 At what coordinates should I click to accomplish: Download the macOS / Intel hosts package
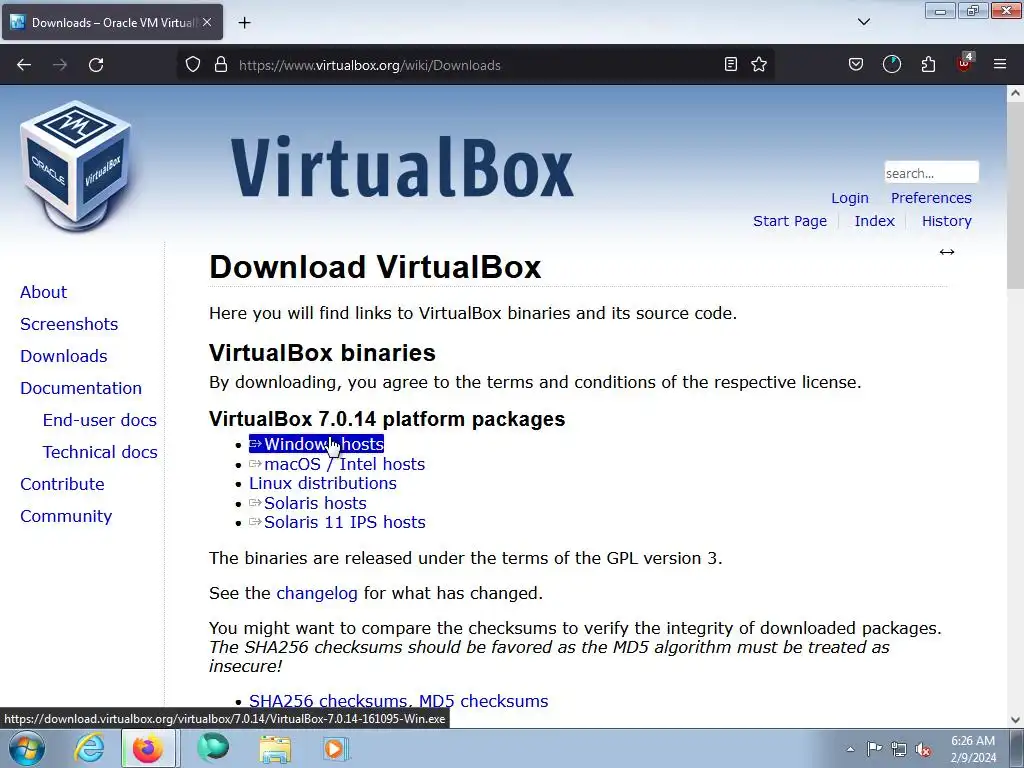click(x=337, y=464)
